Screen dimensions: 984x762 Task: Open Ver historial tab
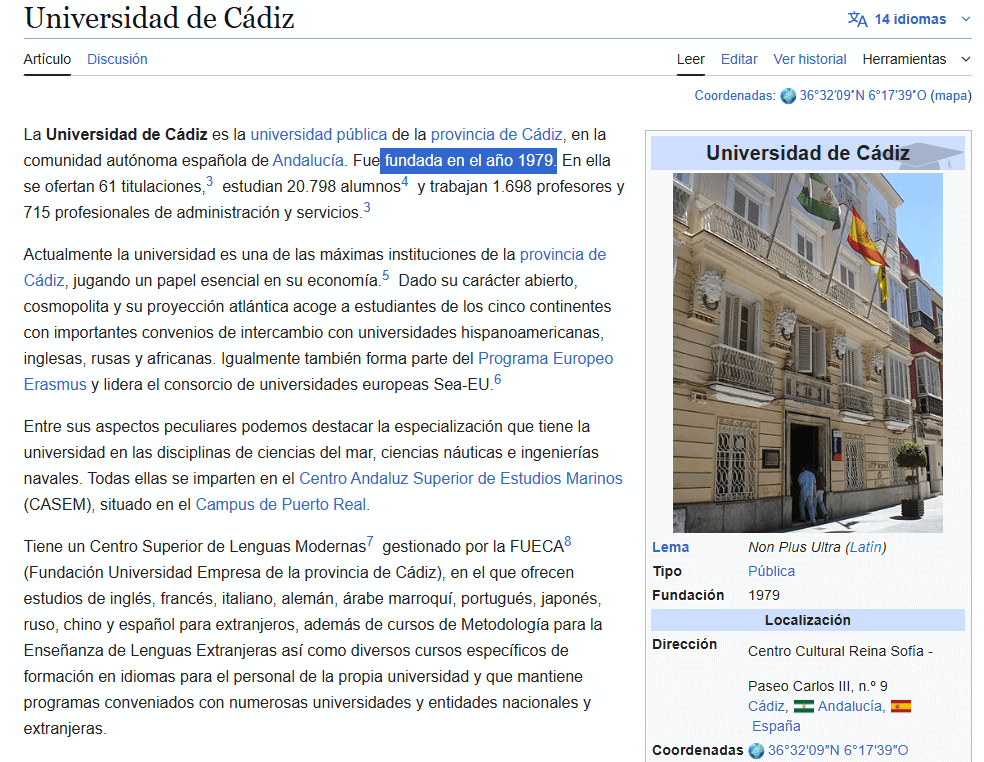click(810, 60)
